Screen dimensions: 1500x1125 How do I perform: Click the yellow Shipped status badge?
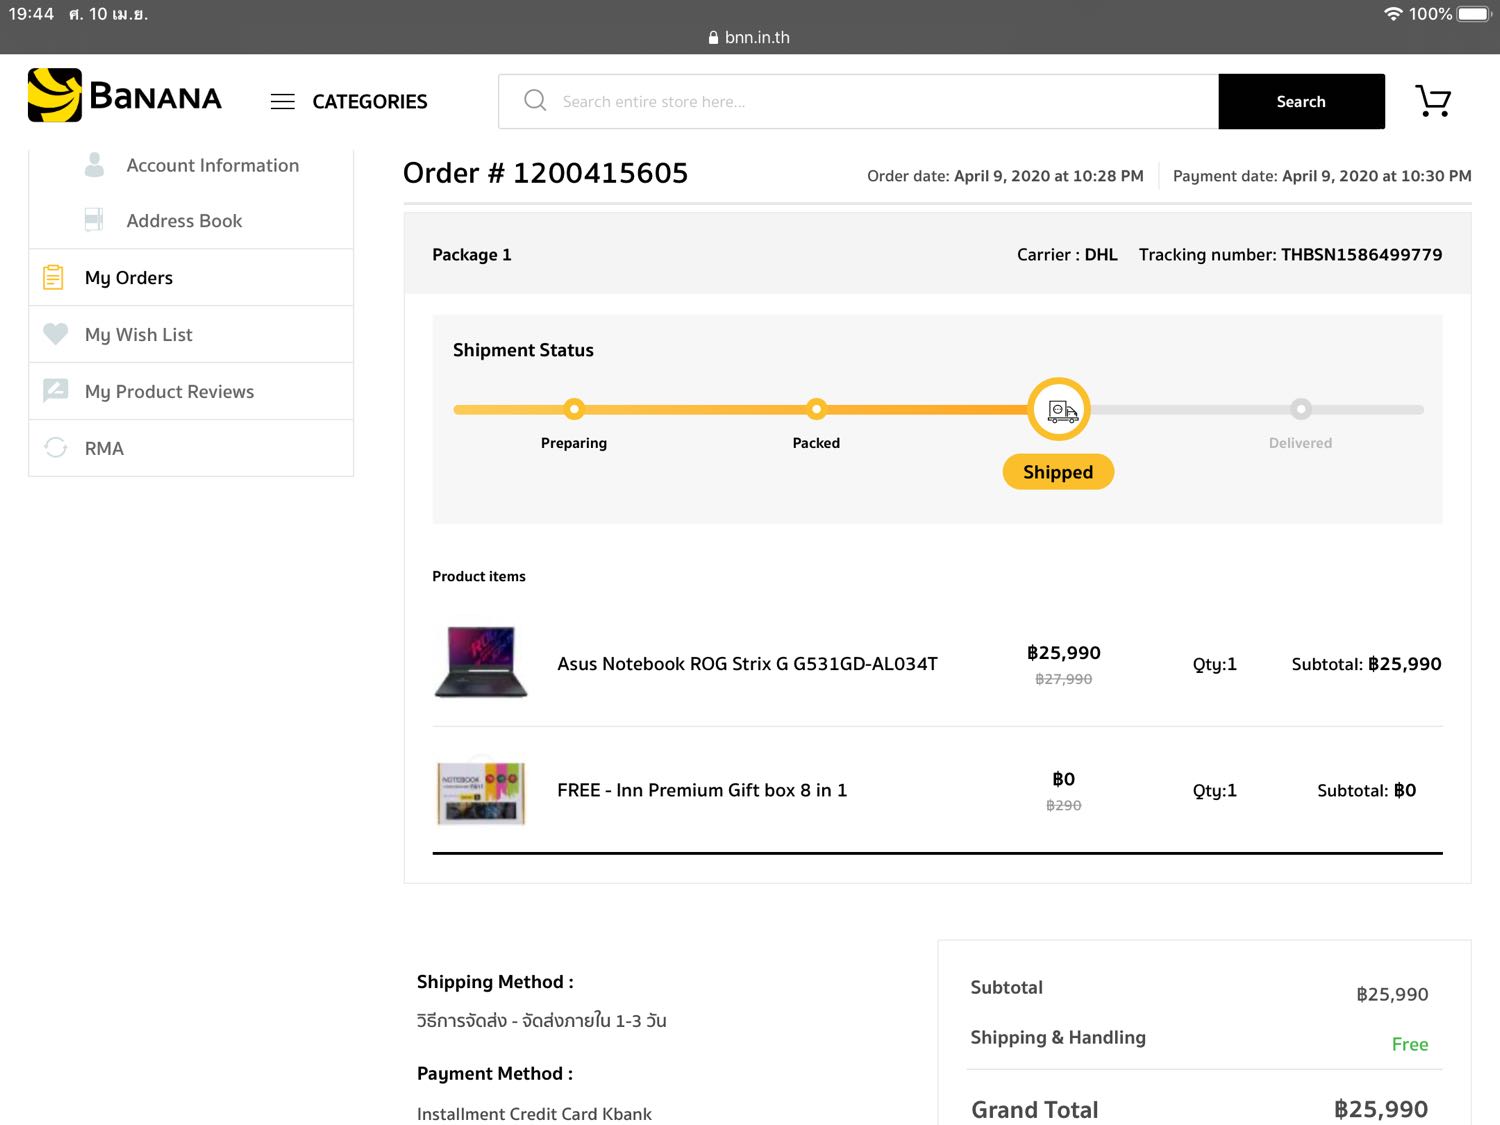tap(1058, 472)
